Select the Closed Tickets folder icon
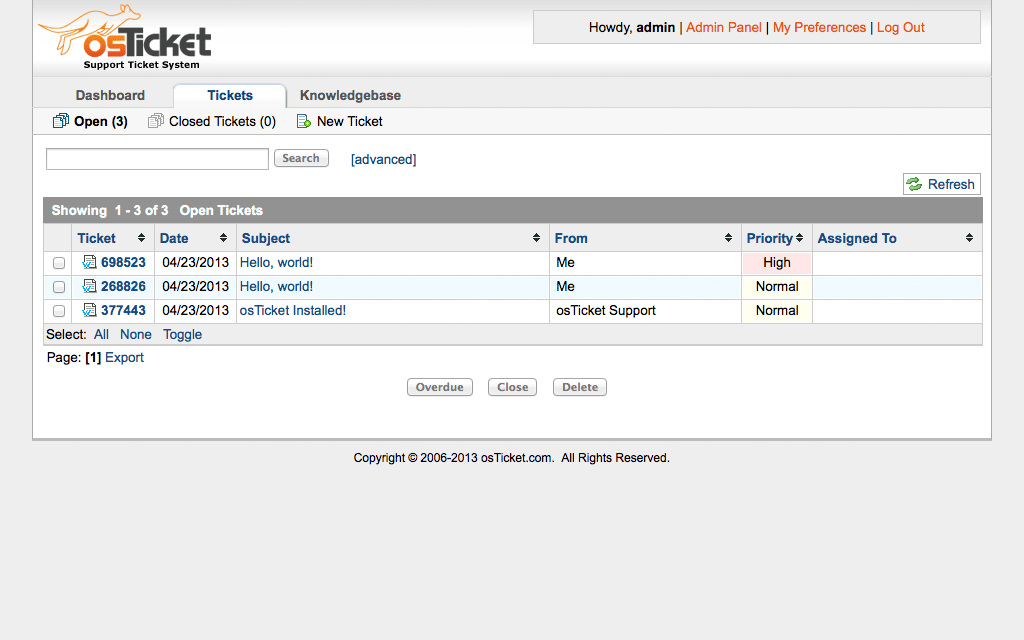Viewport: 1024px width, 640px height. [156, 120]
